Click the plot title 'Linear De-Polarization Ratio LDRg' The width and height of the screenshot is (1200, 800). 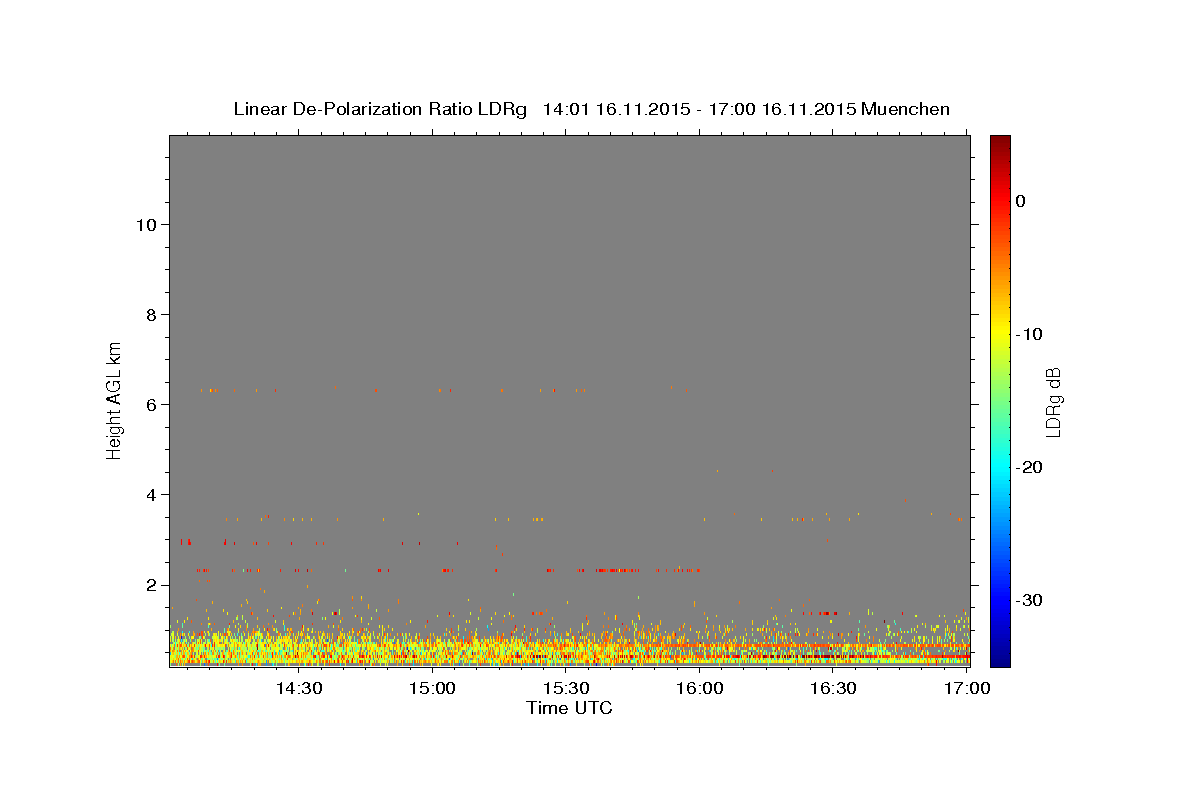pyautogui.click(x=379, y=109)
